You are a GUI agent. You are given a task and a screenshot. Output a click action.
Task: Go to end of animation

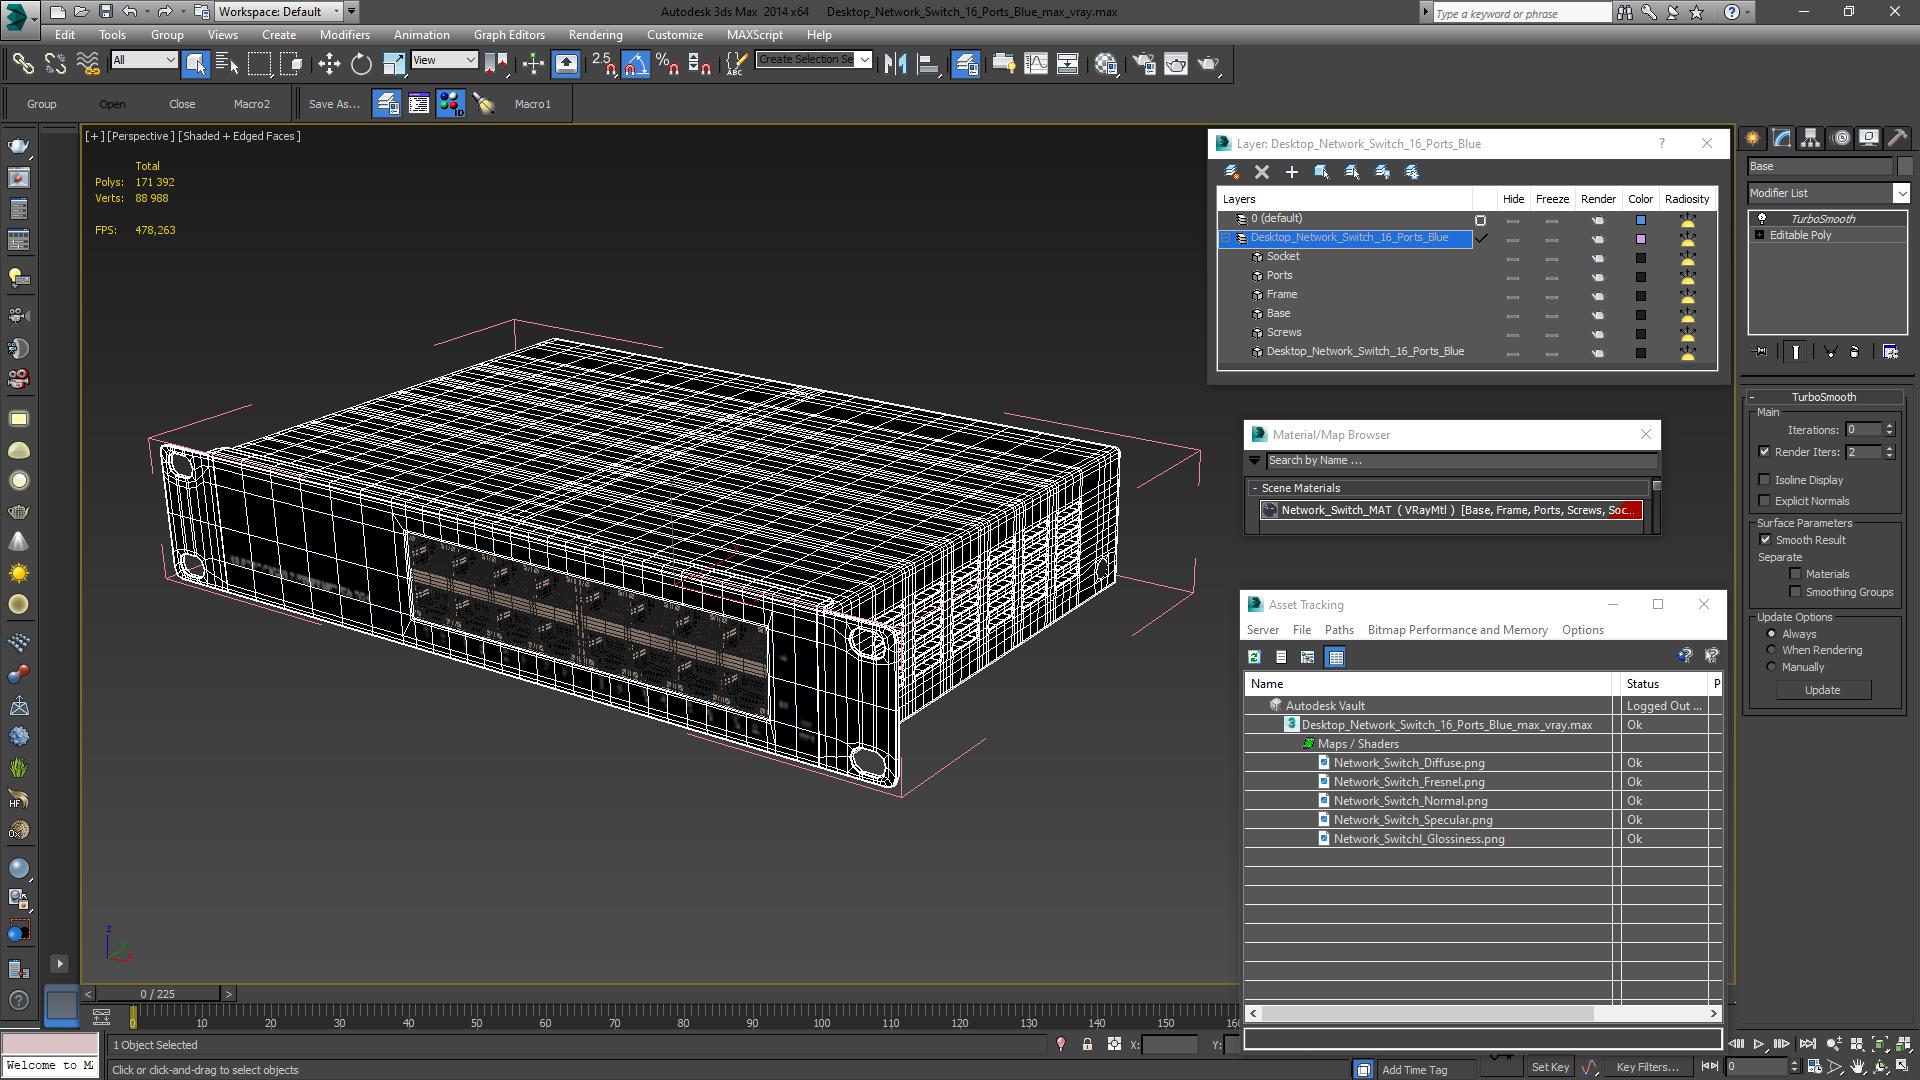tap(1808, 1044)
